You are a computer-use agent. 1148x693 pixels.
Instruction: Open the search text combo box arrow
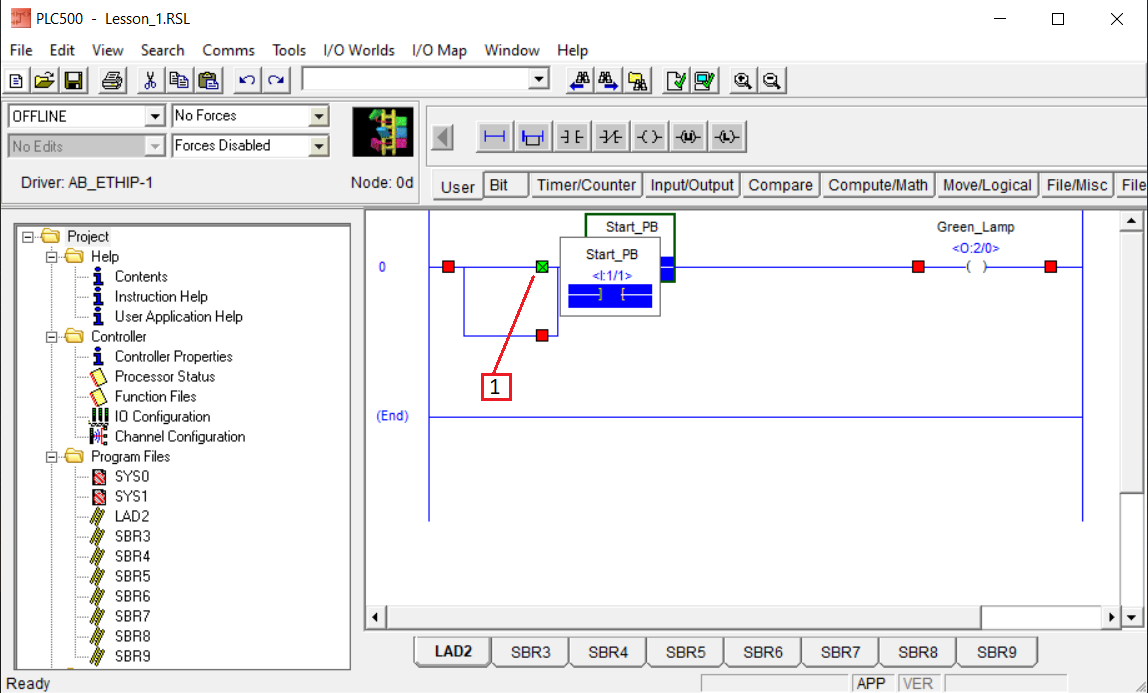pyautogui.click(x=539, y=79)
